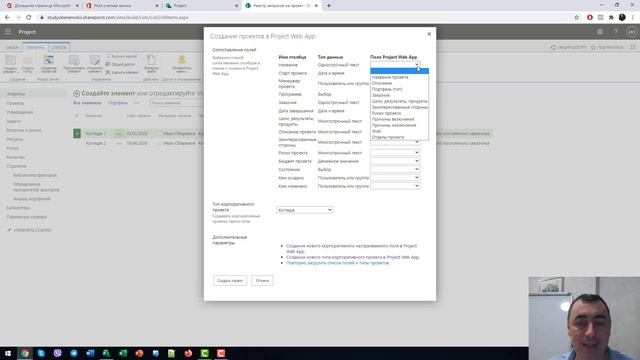
Task: Open link to create new corporate project type
Action: coord(352,257)
